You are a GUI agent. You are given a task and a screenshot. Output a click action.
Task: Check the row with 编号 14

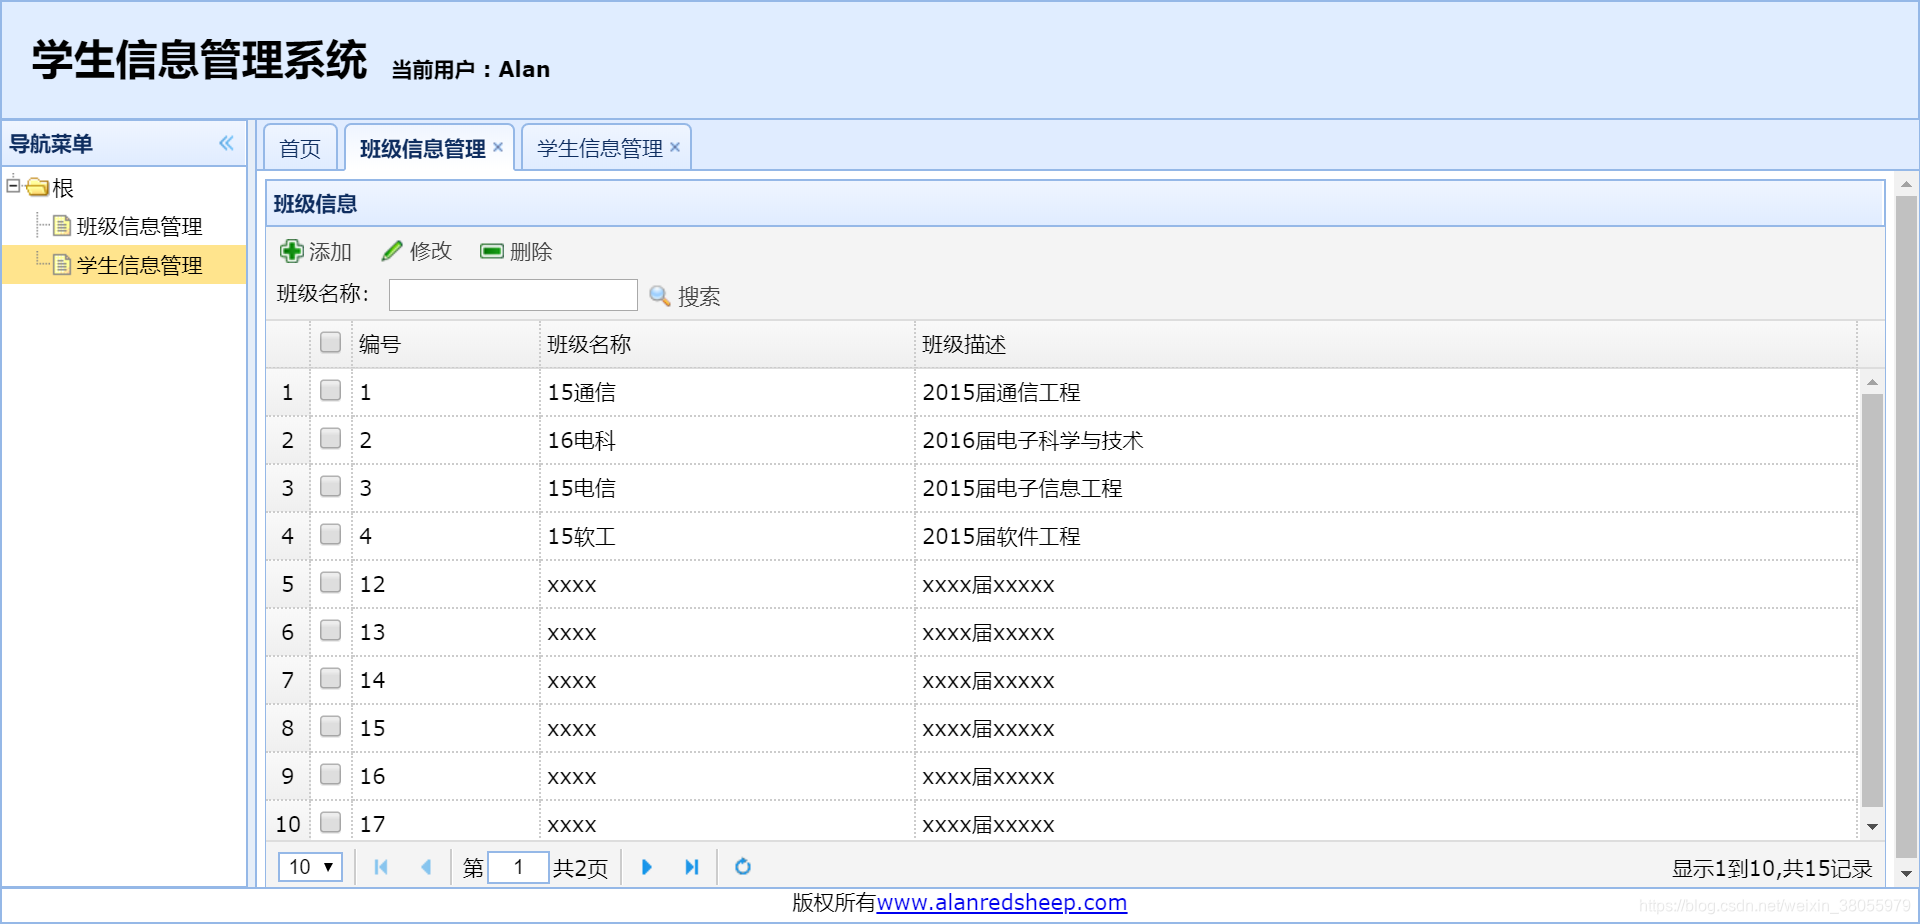[x=331, y=679]
